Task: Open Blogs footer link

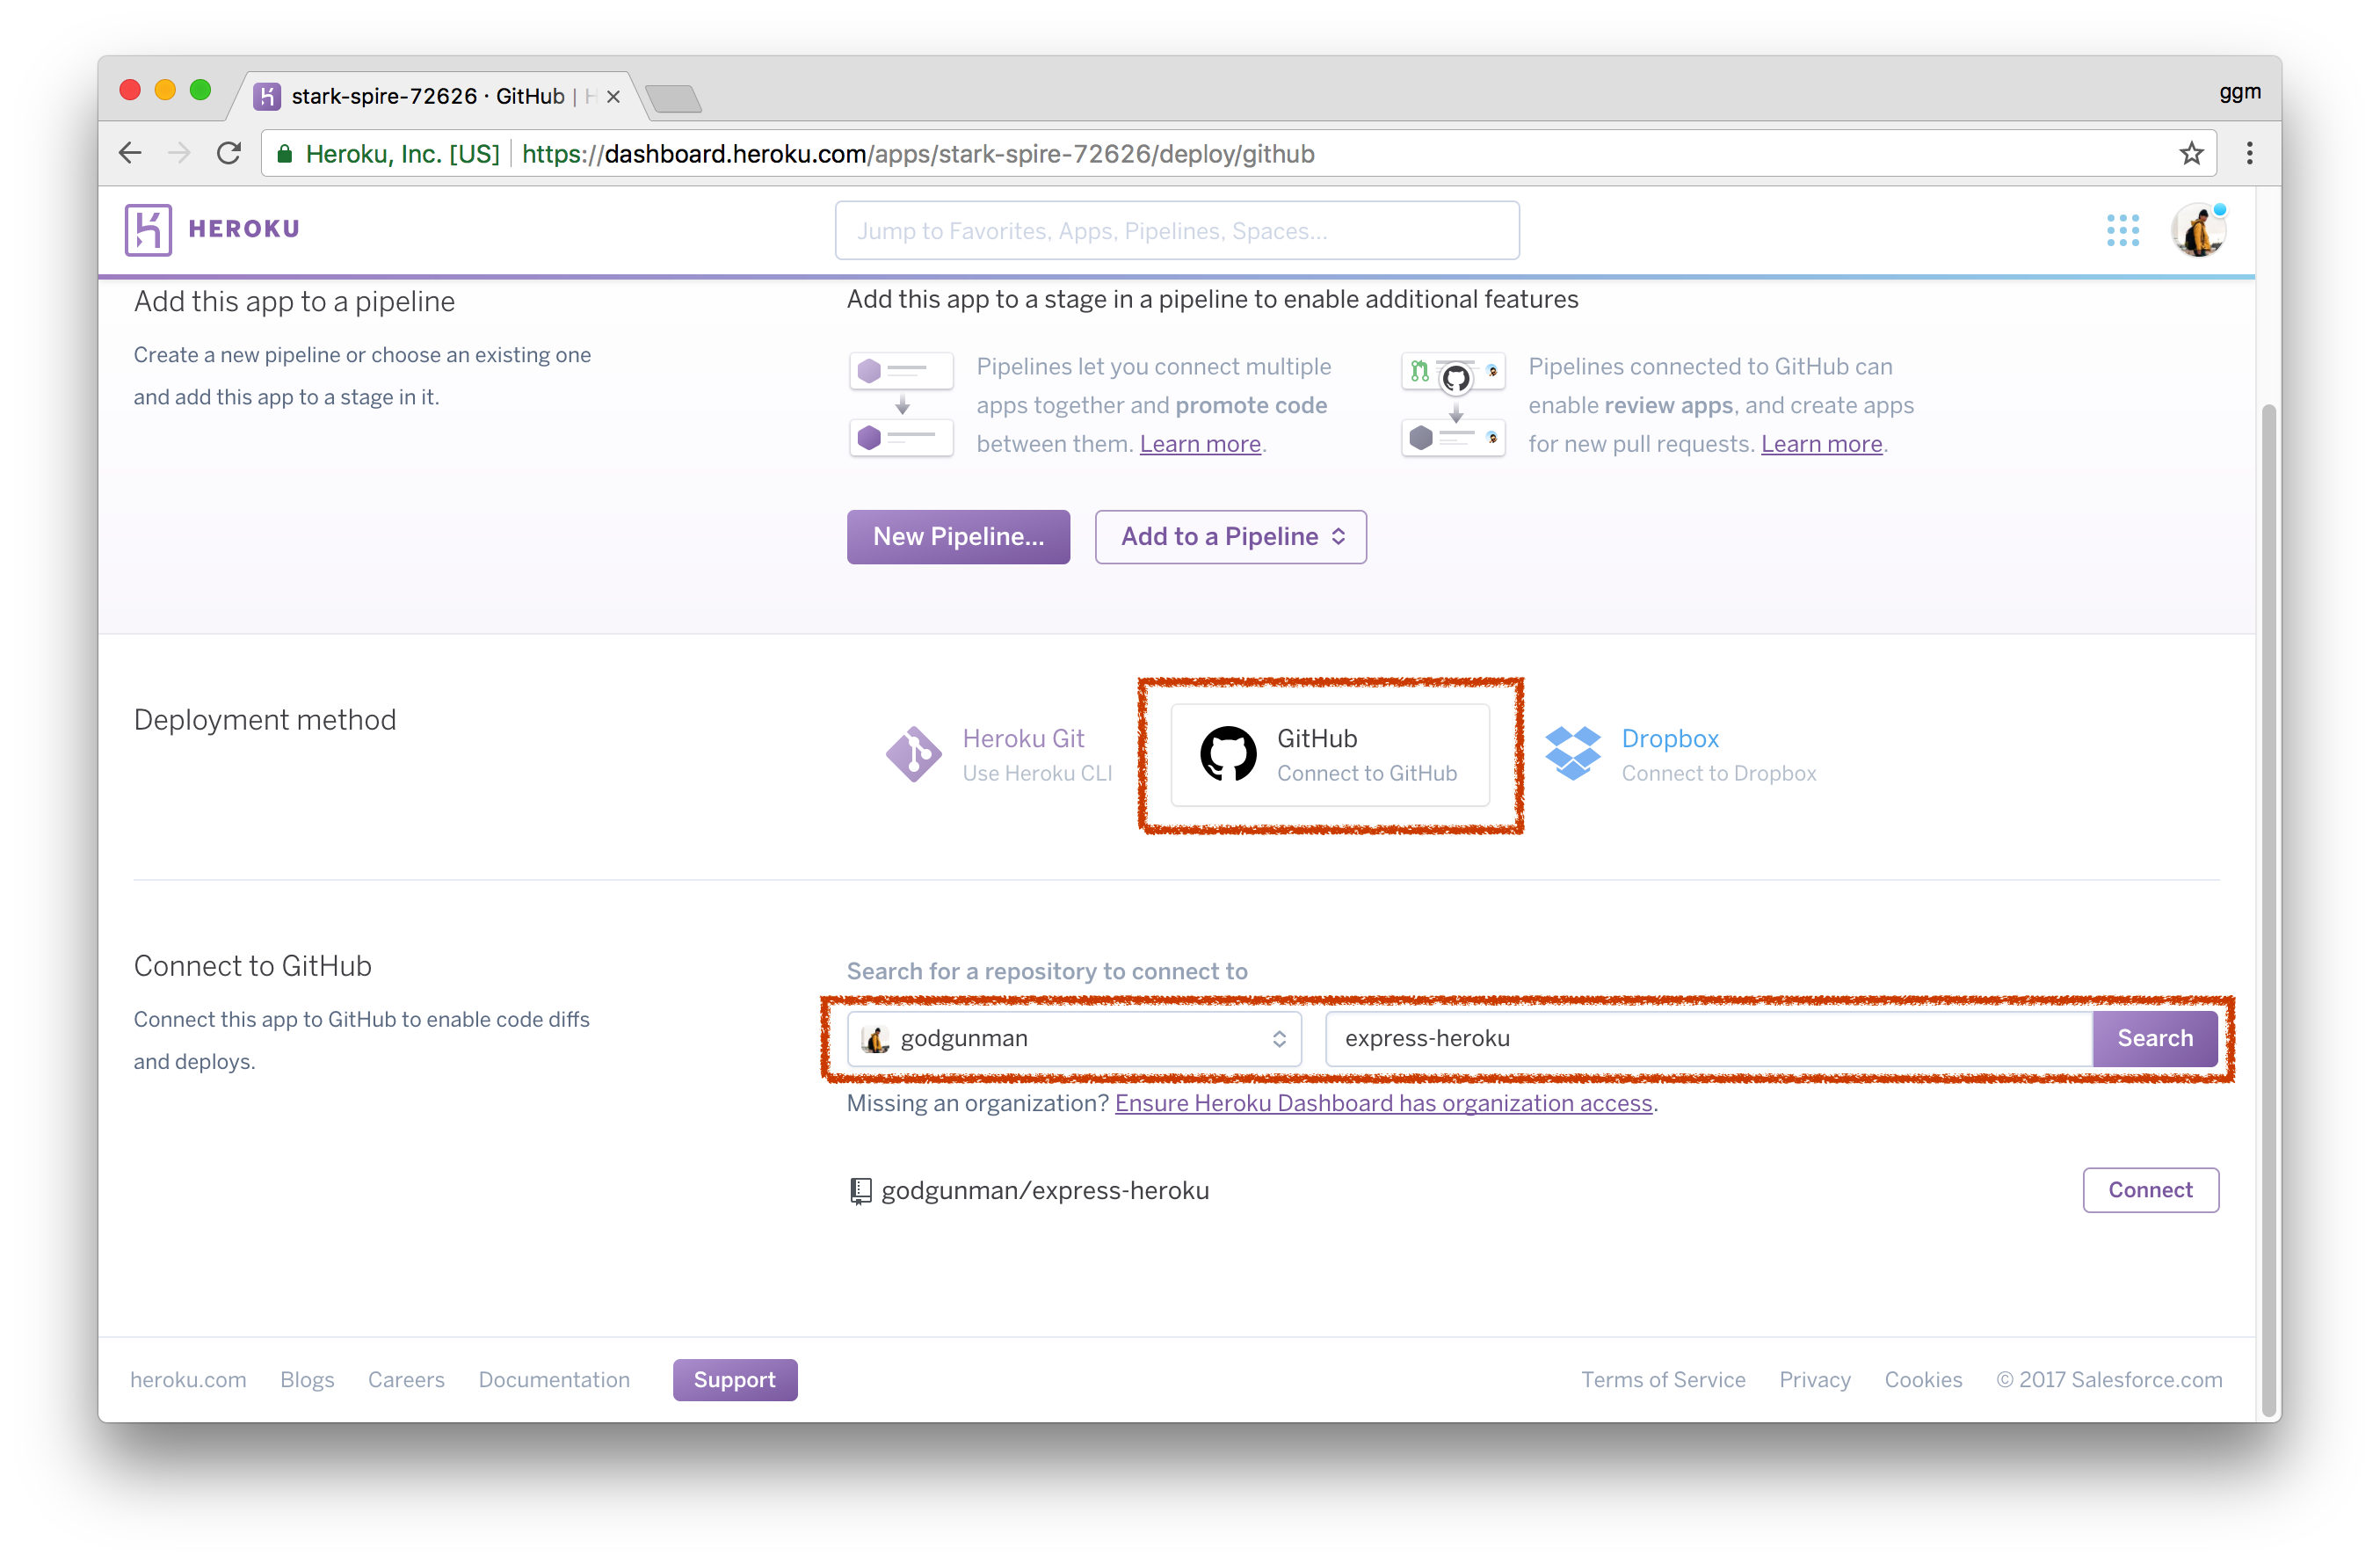Action: [307, 1380]
